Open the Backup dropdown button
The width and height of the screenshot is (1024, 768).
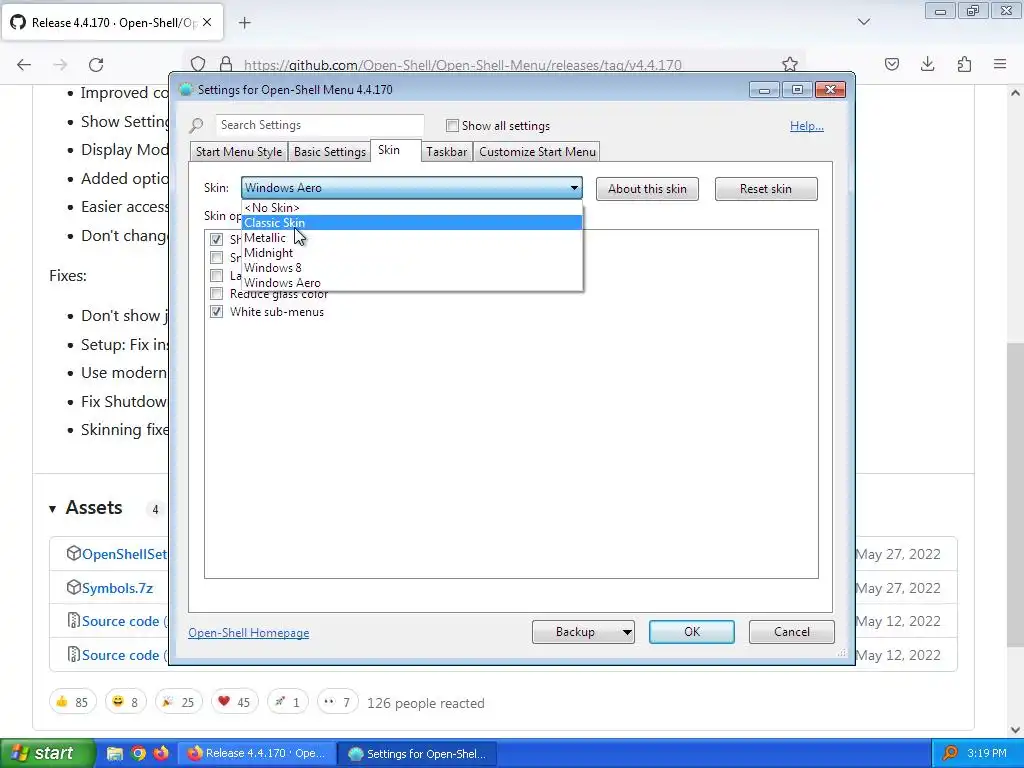pyautogui.click(x=583, y=632)
